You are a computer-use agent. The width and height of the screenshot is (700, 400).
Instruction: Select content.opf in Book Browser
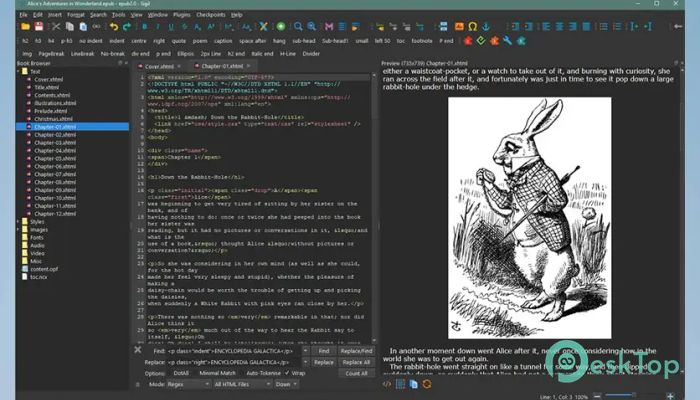click(44, 269)
